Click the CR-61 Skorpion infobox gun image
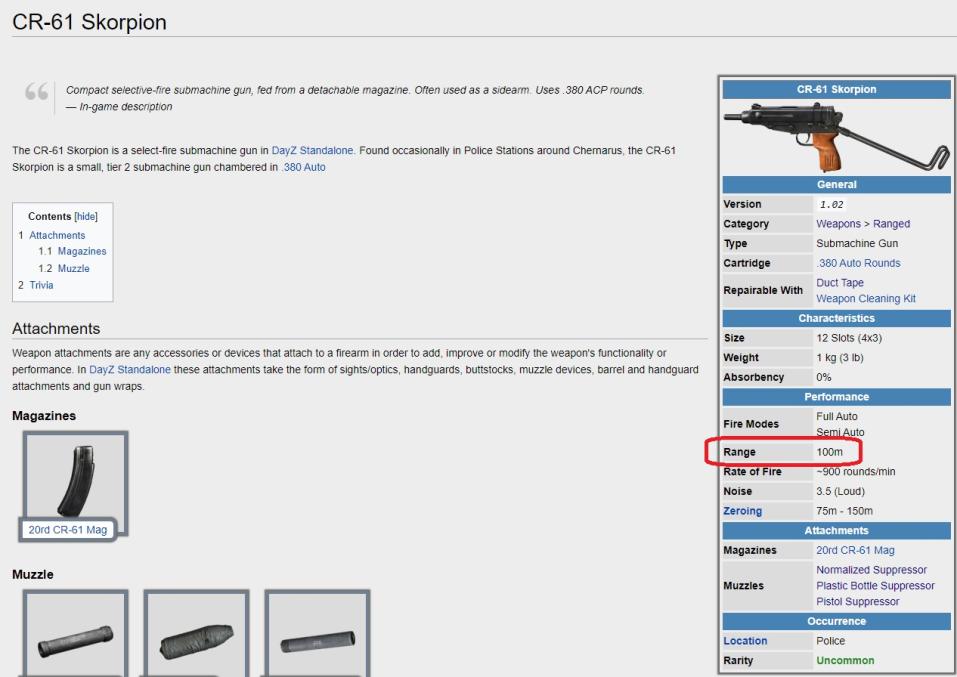 click(x=837, y=137)
